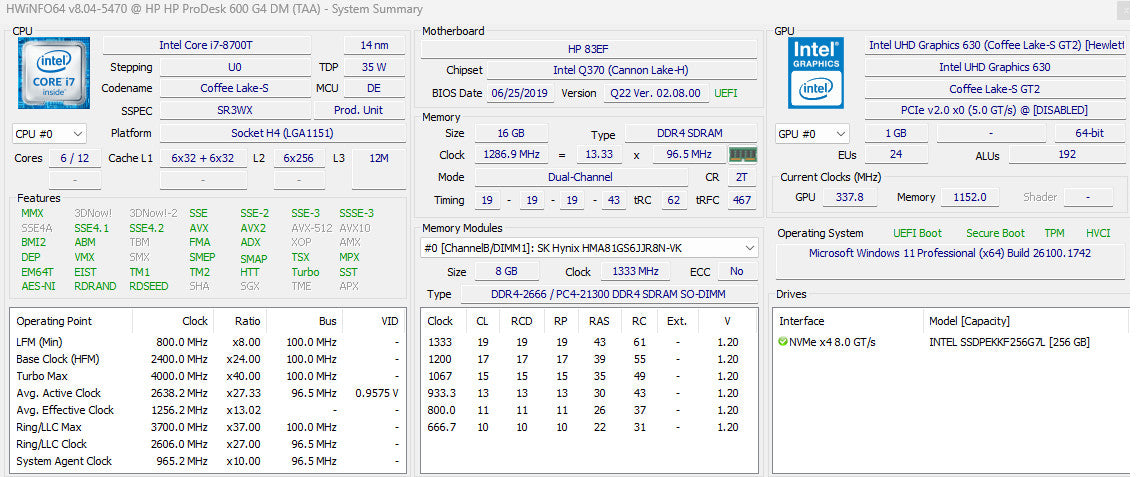Click the green memory module icon

[x=743, y=154]
